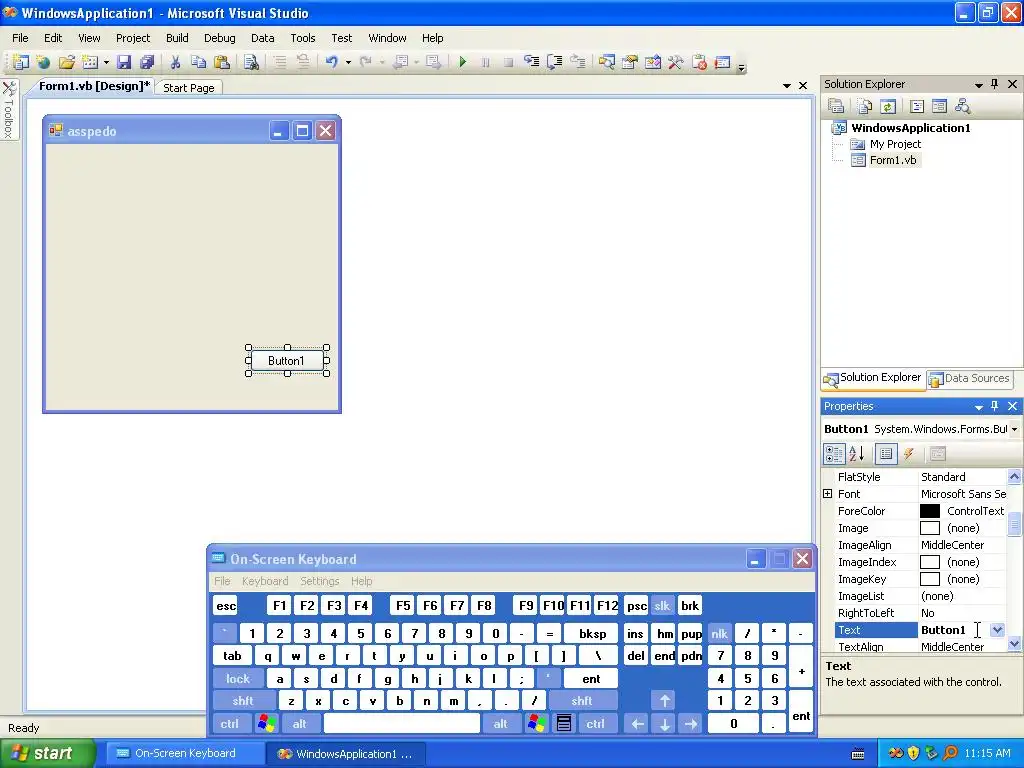1024x768 pixels.
Task: Open Properties panel window position dropdown
Action: click(x=978, y=407)
